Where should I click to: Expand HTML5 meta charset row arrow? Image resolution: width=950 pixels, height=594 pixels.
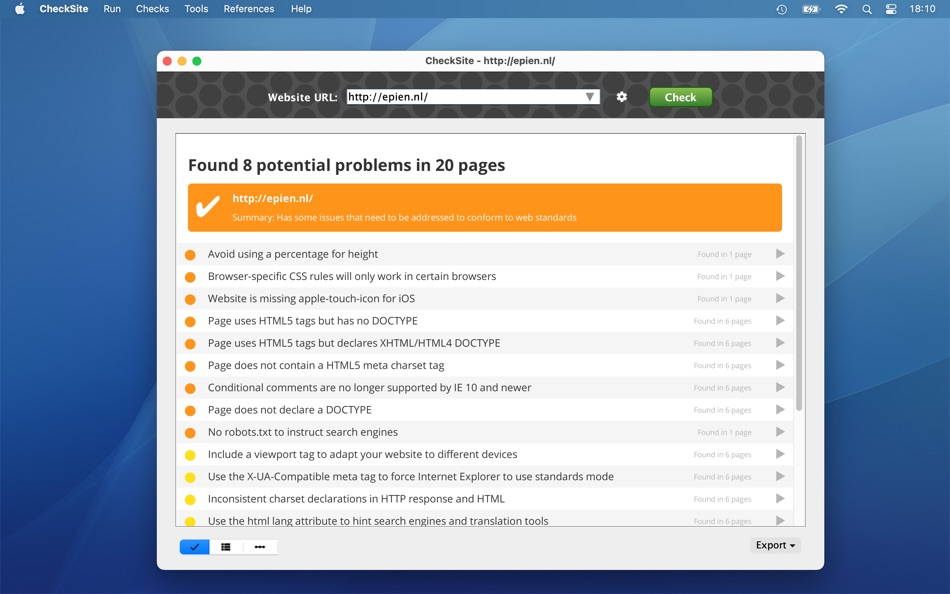780,365
